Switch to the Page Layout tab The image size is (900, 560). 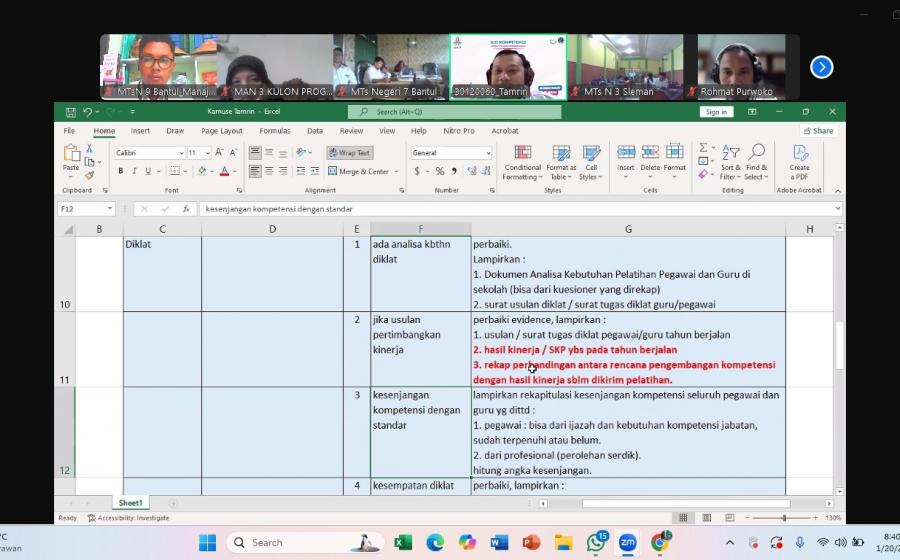[221, 131]
